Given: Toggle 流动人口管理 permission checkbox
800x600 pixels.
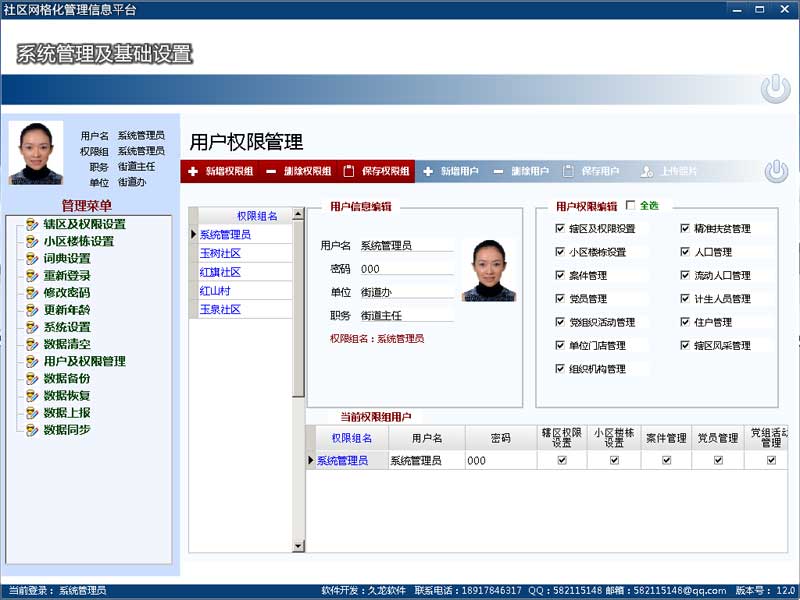Looking at the screenshot, I should coord(685,275).
